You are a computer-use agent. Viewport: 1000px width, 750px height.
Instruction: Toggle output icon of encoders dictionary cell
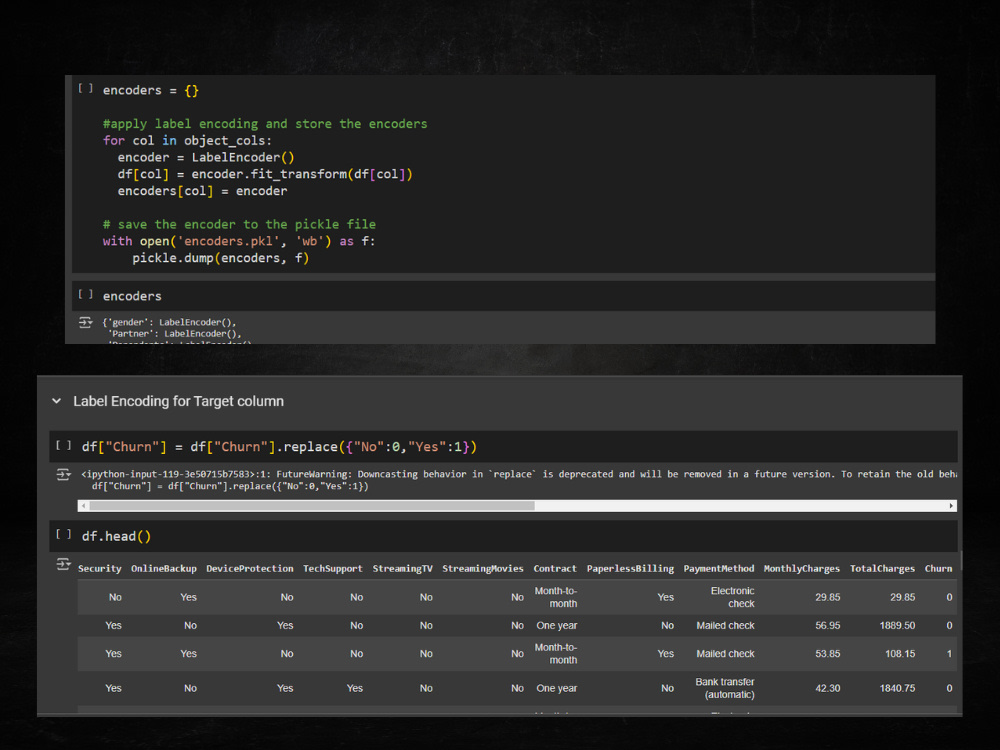(x=85, y=323)
